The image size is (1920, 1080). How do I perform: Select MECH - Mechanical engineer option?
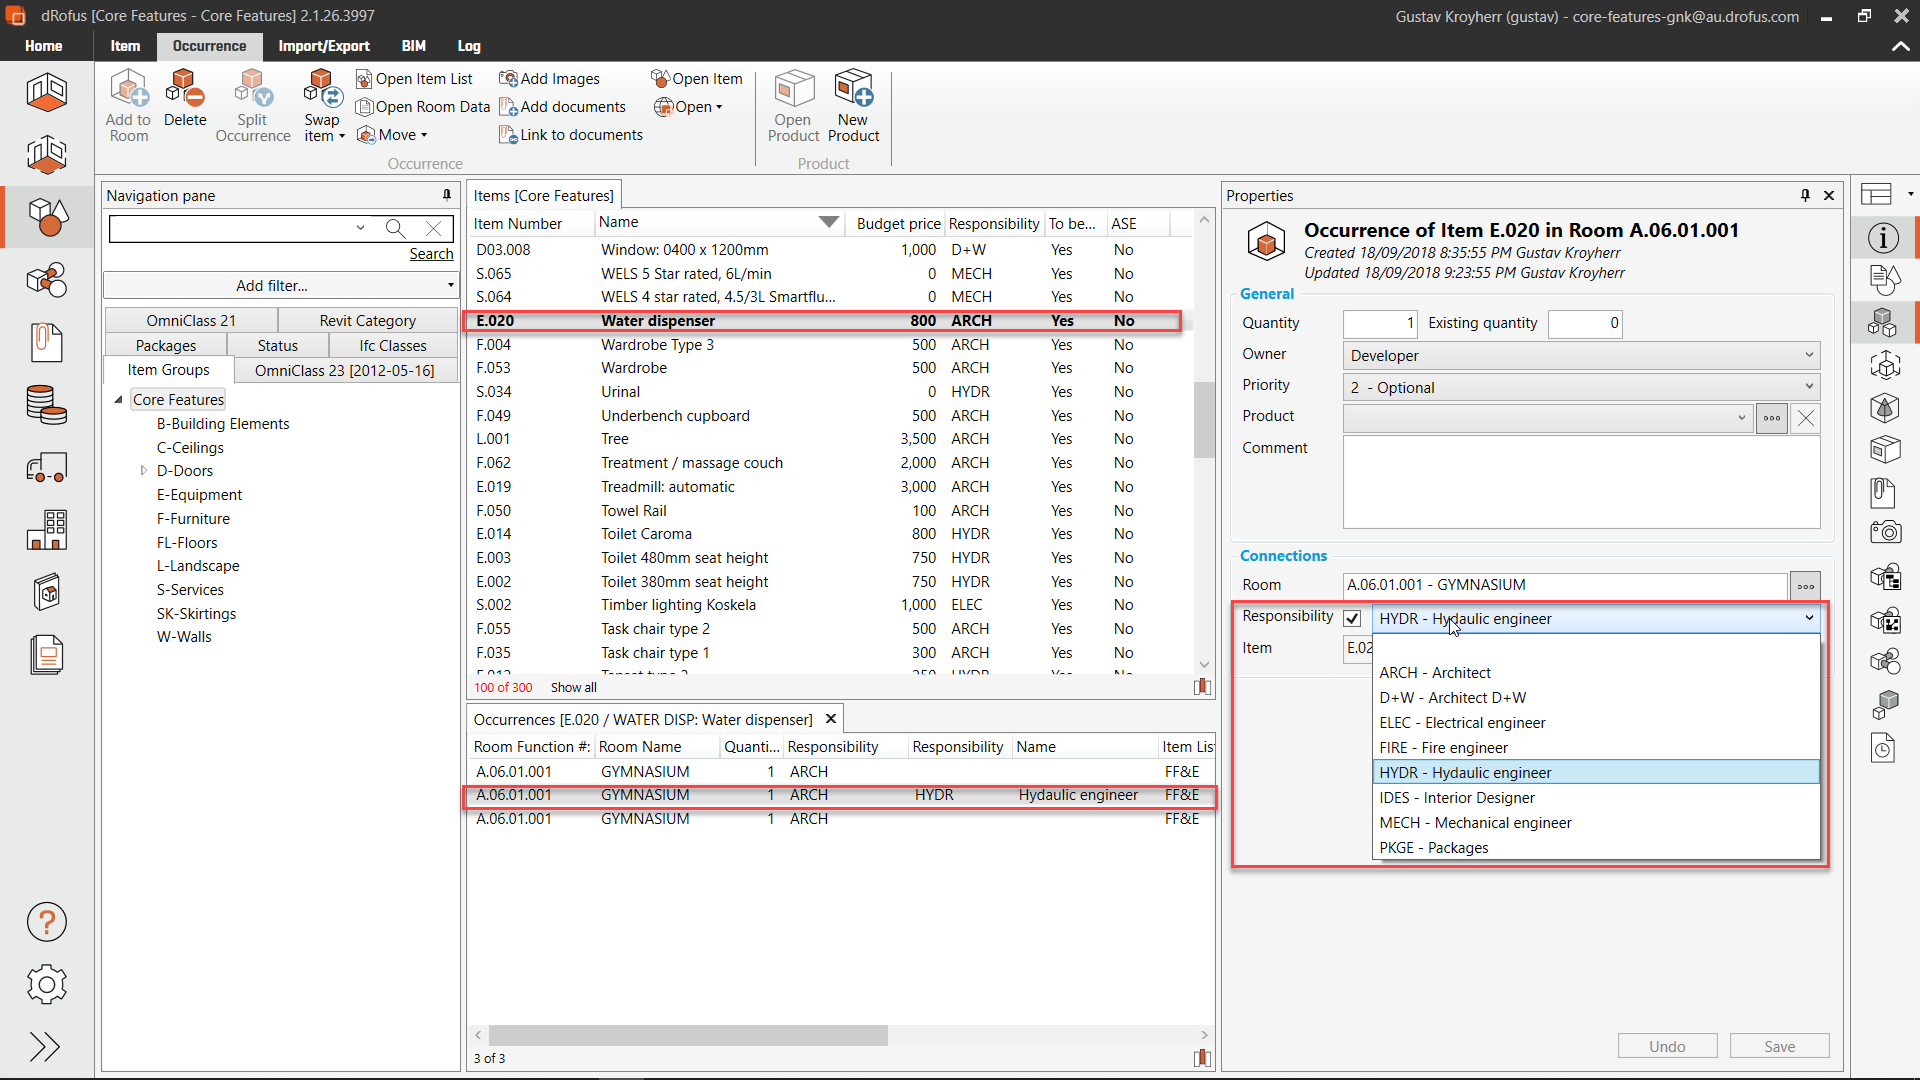1475,823
